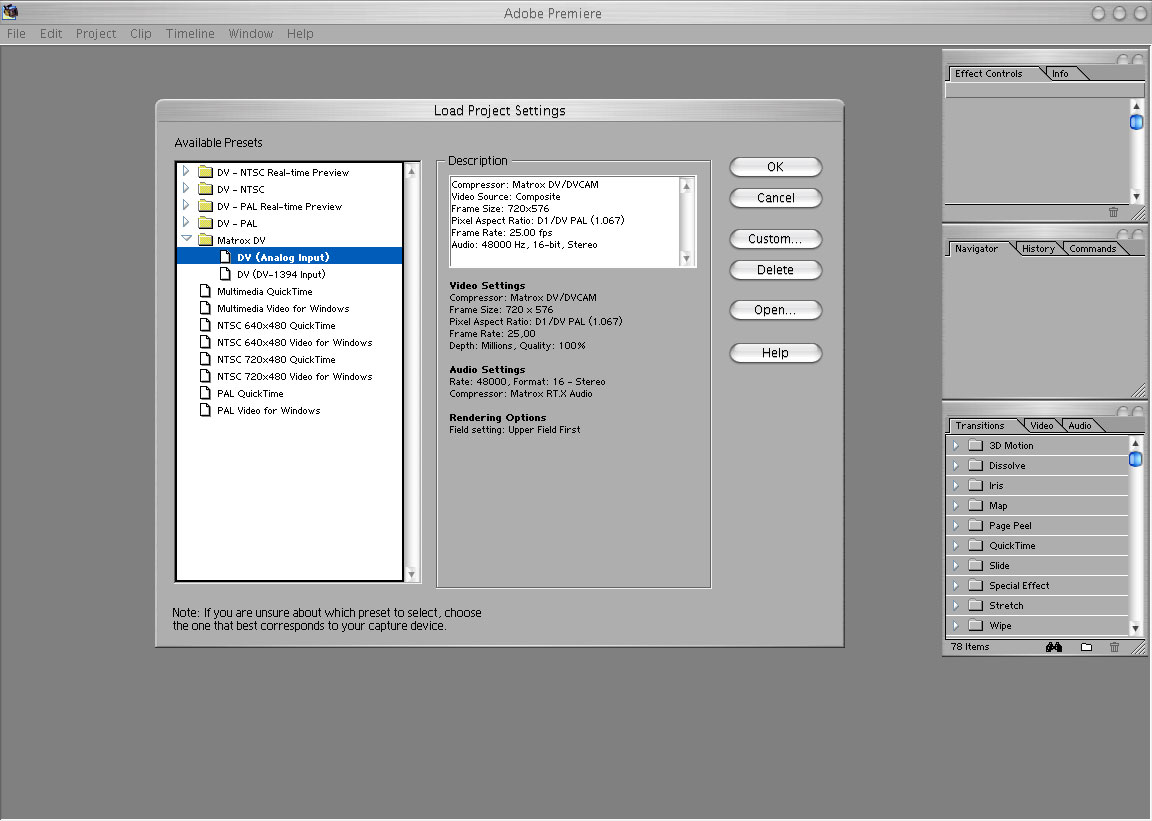Screen dimensions: 1152x821
Task: Click the Adobe Premiere application icon
Action: tap(10, 11)
